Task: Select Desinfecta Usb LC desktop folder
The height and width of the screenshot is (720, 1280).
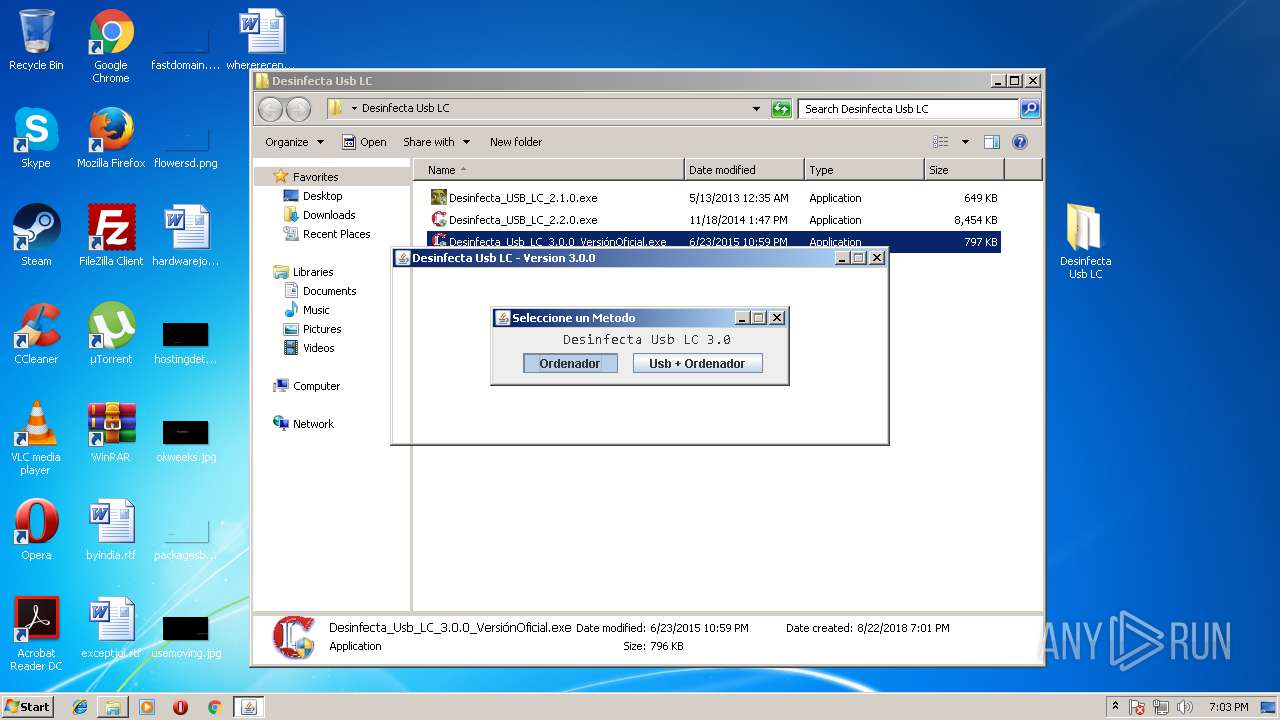Action: coord(1085,241)
